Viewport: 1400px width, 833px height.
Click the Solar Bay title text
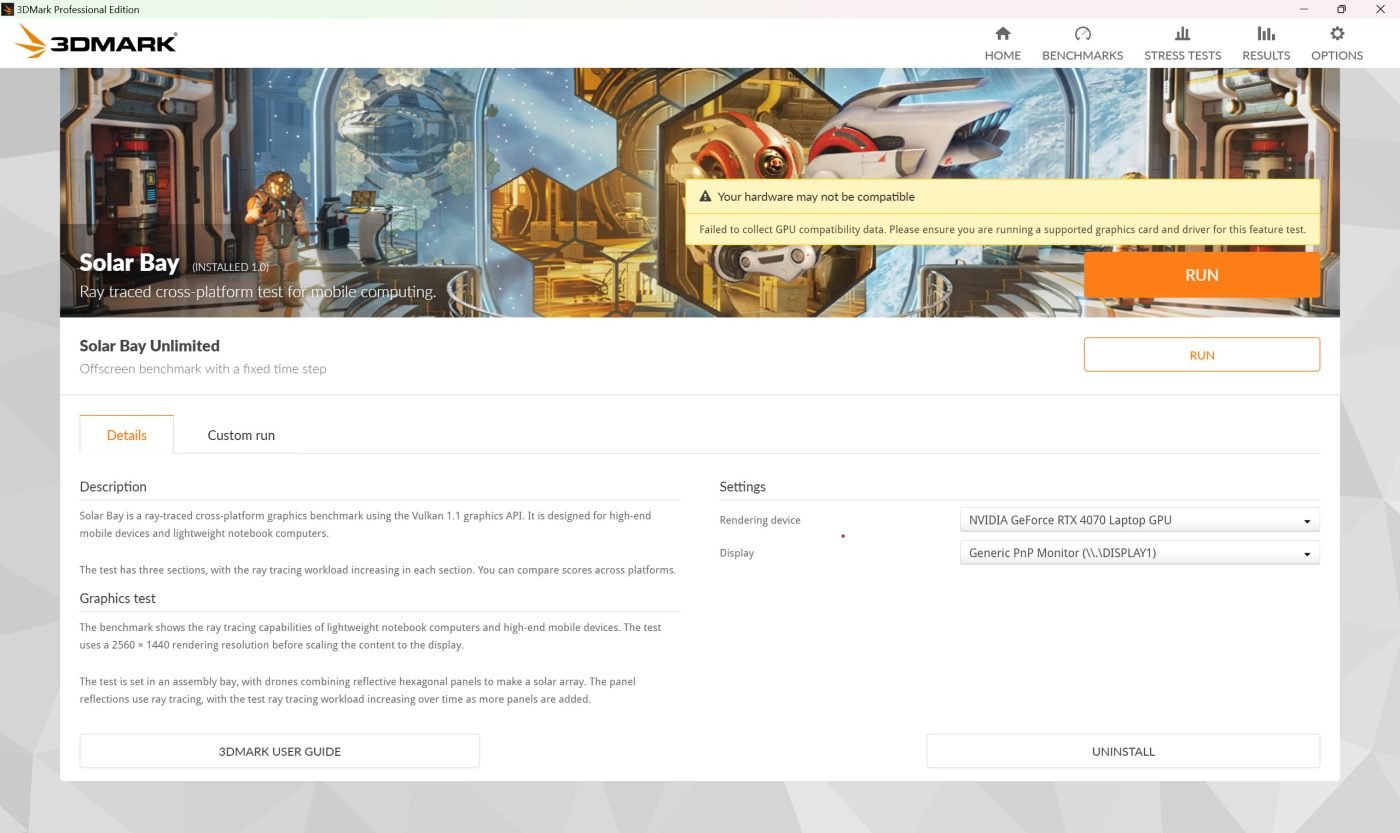click(129, 263)
